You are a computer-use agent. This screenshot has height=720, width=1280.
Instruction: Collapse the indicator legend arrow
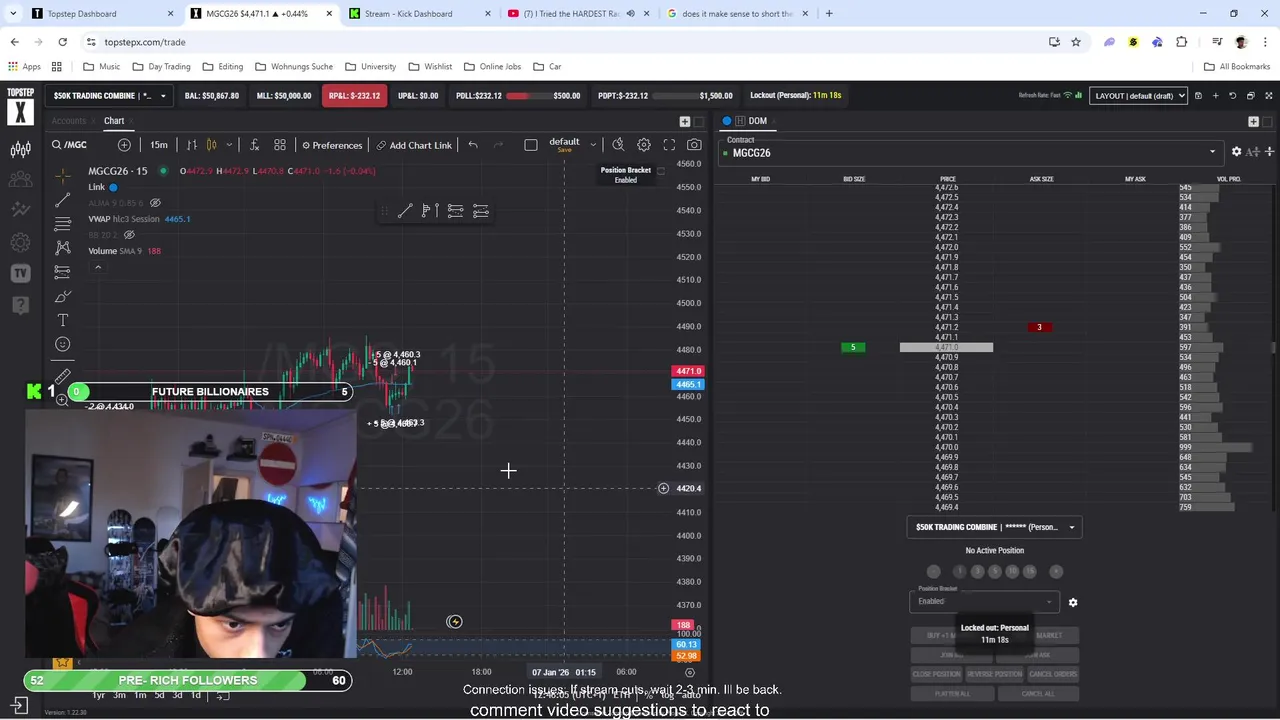(x=98, y=267)
